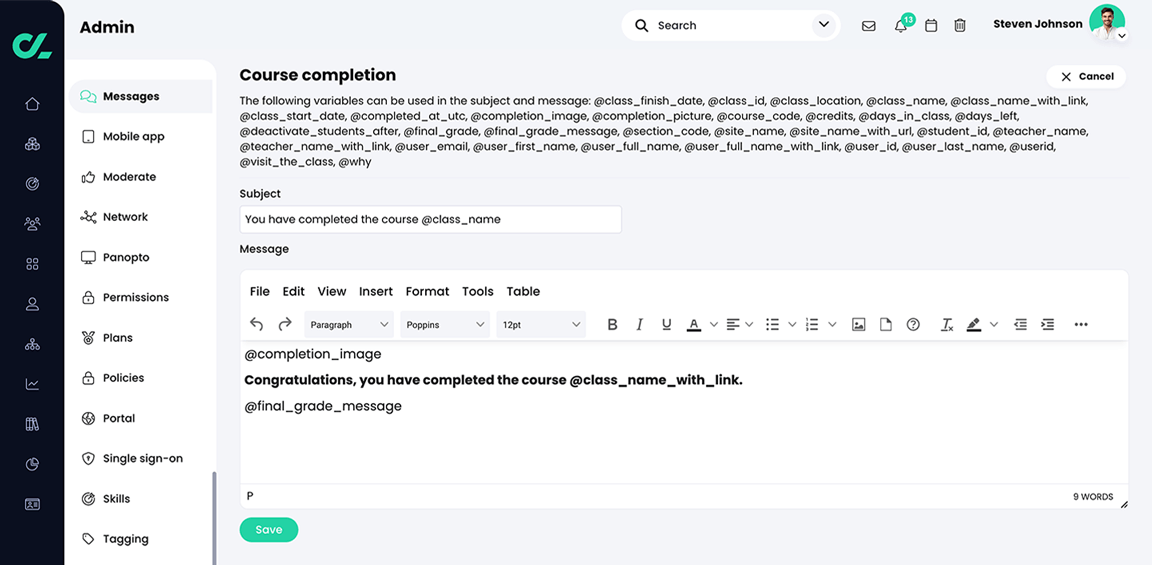Open more toolbar options ellipsis
Screen dimensions: 1152x565
[x=1081, y=324]
